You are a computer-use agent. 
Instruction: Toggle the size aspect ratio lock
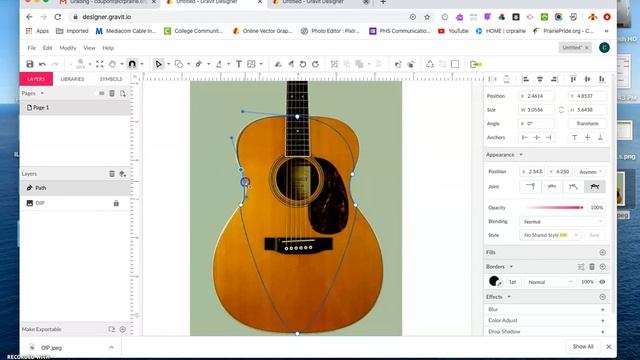click(561, 110)
